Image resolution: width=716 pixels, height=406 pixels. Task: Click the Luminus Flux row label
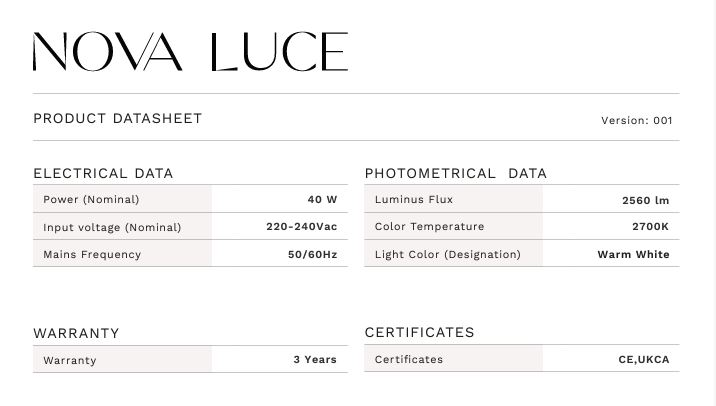tap(414, 200)
